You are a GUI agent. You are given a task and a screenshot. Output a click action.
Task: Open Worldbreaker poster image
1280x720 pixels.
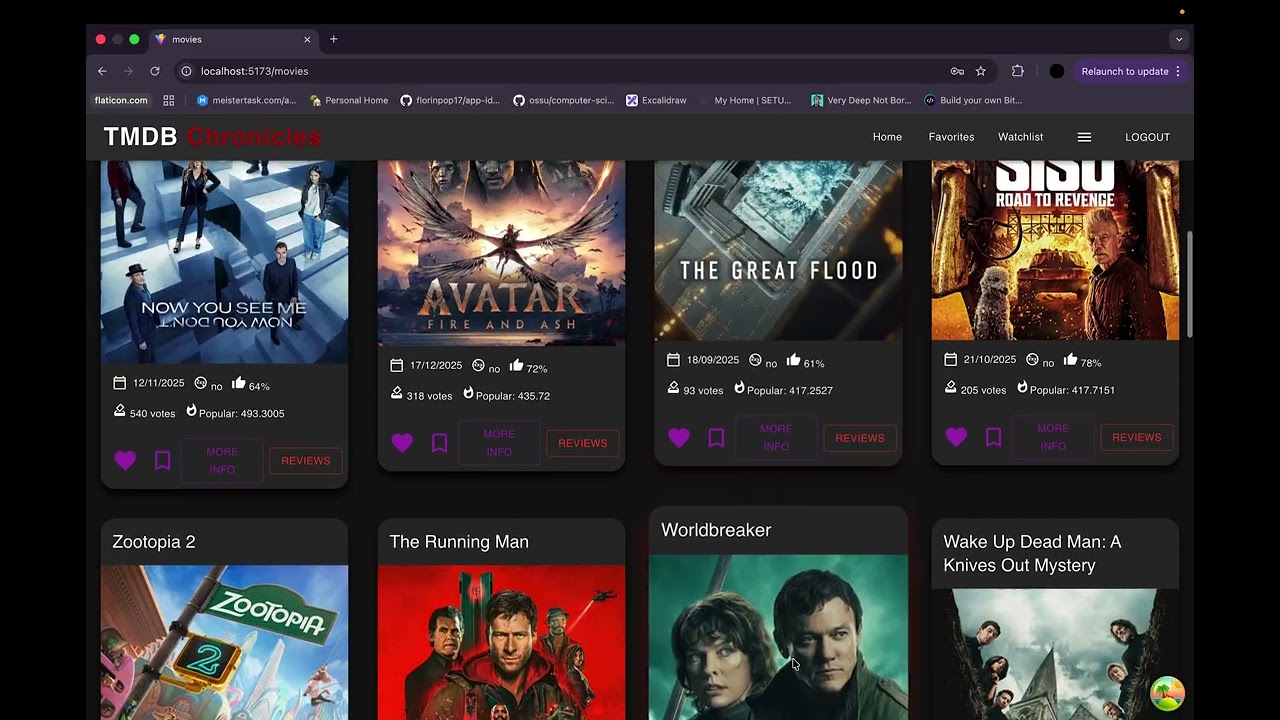778,637
